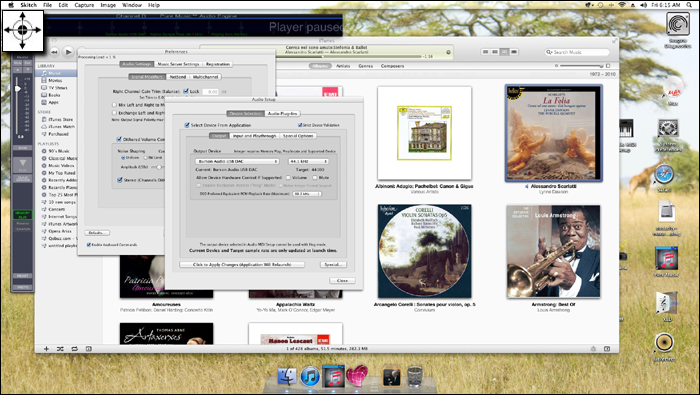Enable Exchange Left and Right checkbox
The image size is (700, 395).
(115, 113)
